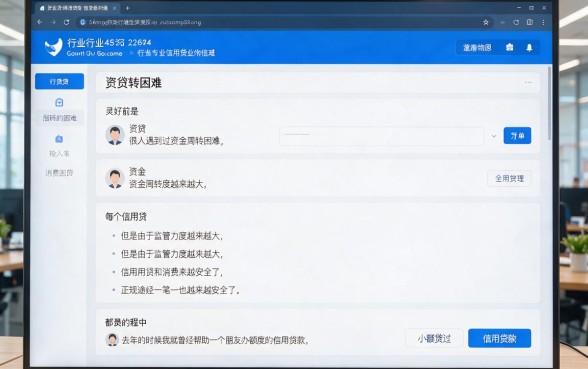The width and height of the screenshot is (588, 369).
Task: Open the 消费困贷 sidebar item
Action: (59, 173)
